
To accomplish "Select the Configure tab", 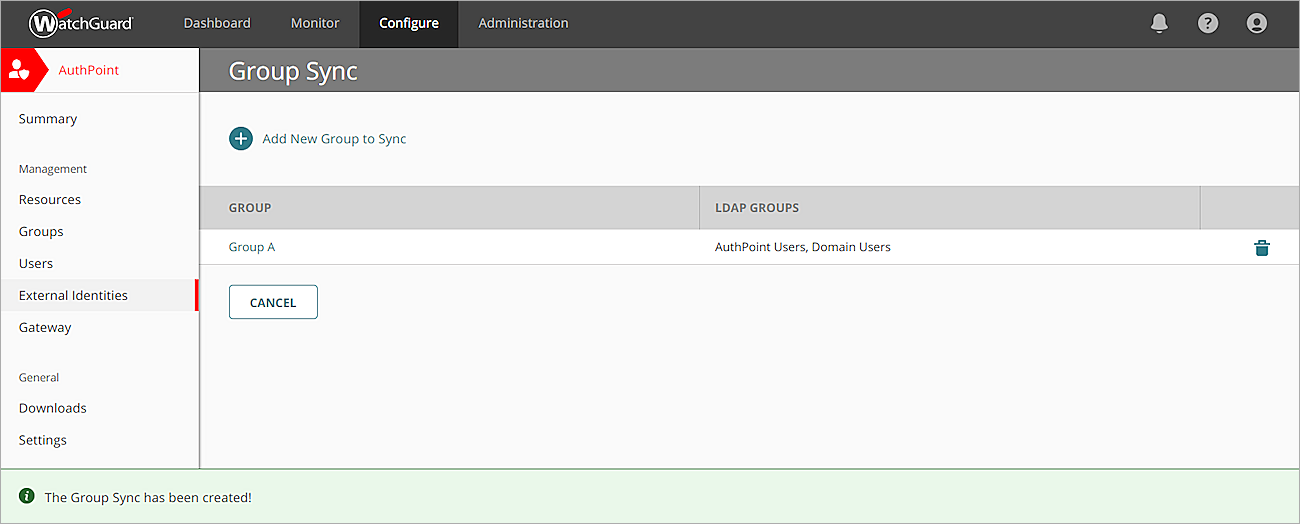I will pos(408,23).
